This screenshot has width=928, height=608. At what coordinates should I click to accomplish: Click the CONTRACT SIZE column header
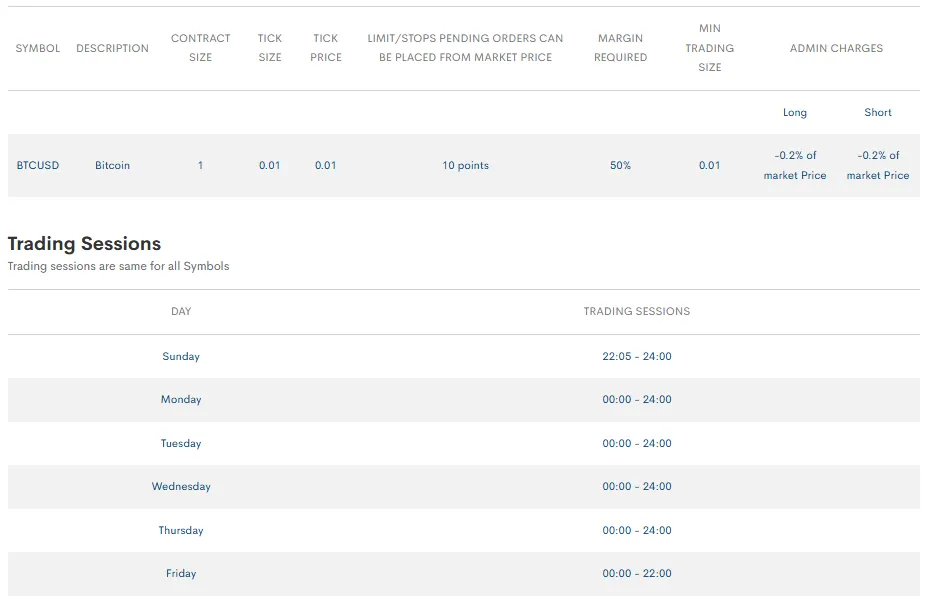(200, 48)
